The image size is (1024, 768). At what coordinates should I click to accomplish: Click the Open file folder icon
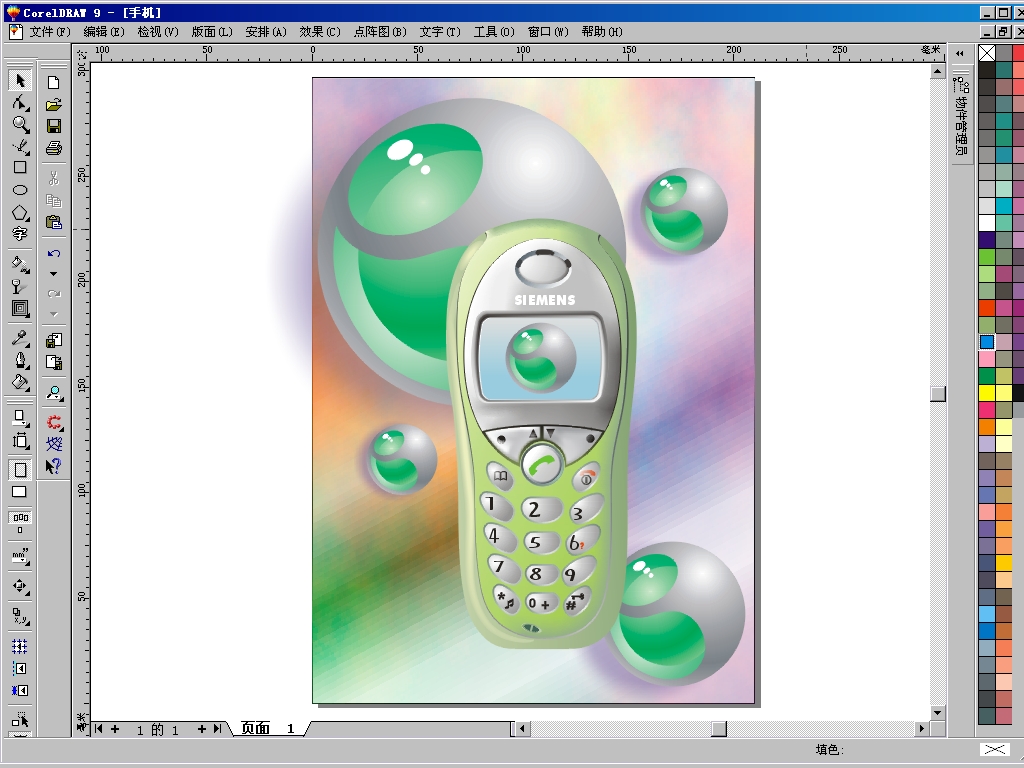pos(54,104)
